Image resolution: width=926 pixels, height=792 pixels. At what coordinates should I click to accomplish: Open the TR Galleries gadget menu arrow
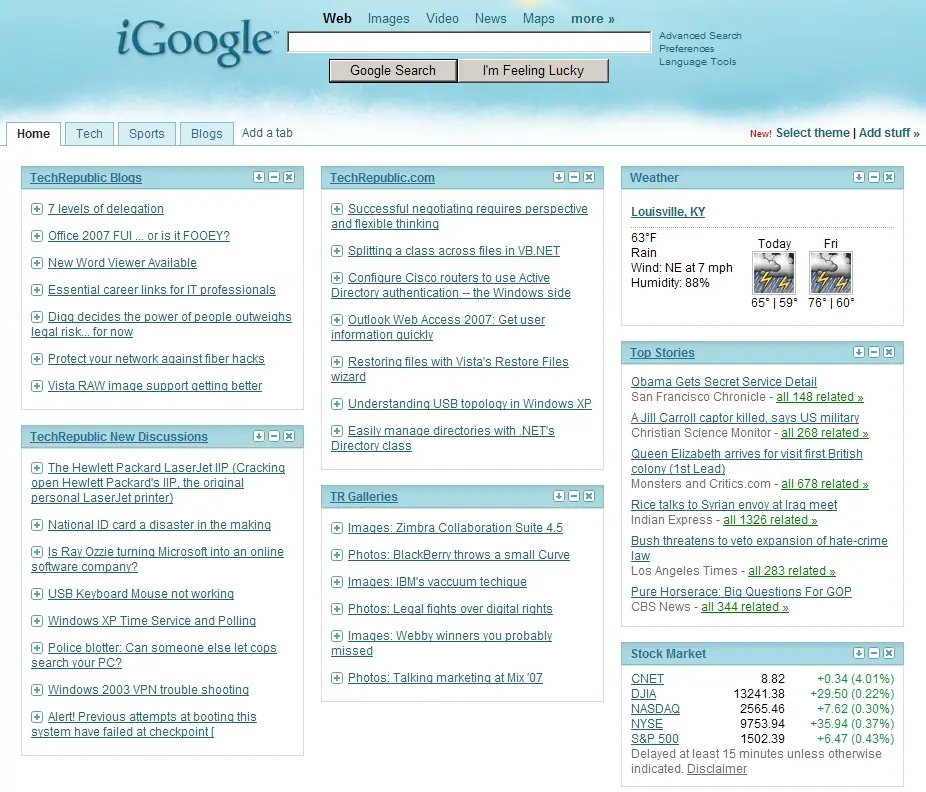point(559,496)
